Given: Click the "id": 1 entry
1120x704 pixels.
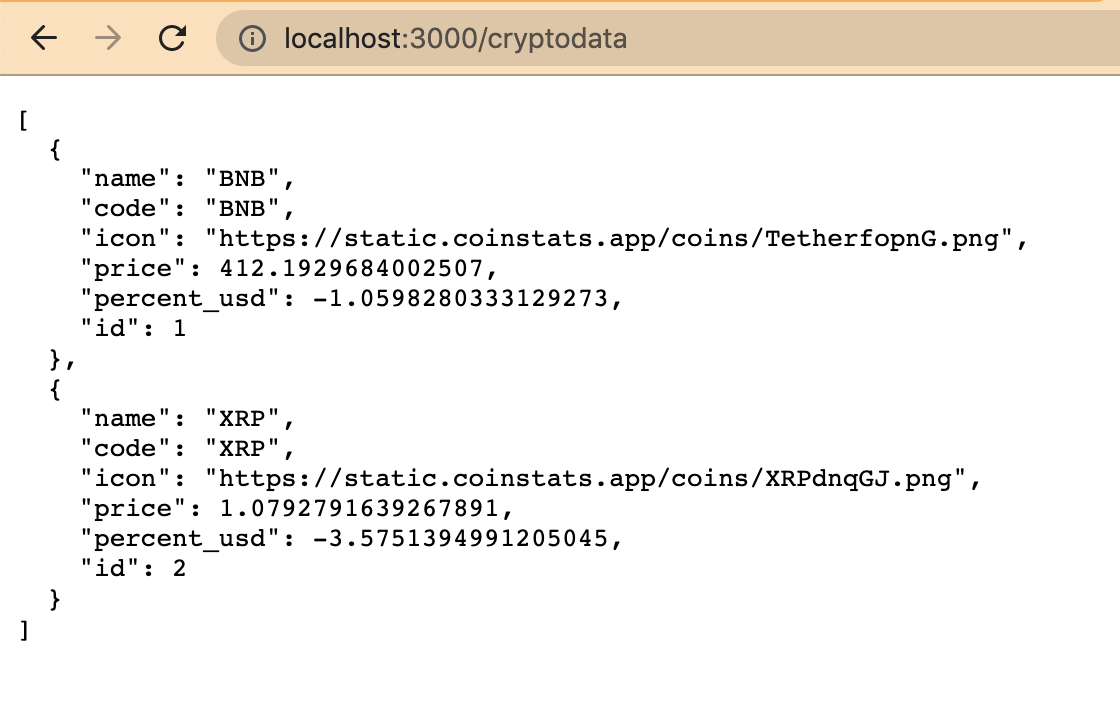Looking at the screenshot, I should tap(133, 328).
